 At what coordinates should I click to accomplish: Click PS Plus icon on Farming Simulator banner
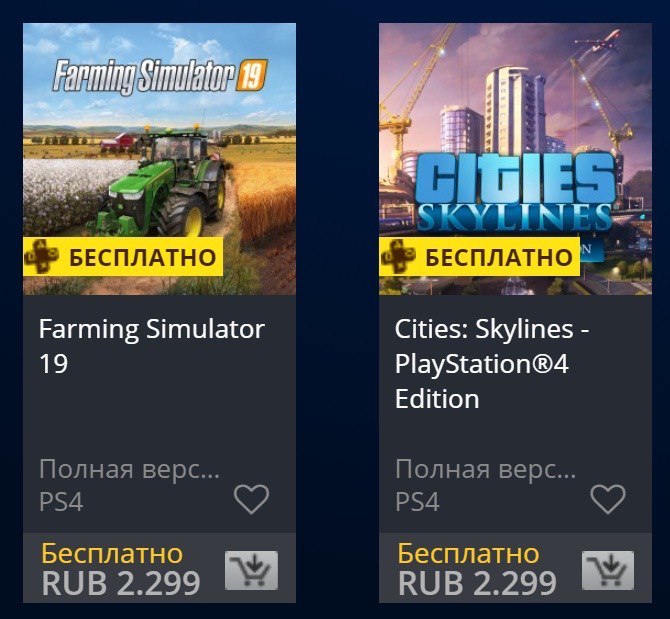click(x=41, y=256)
